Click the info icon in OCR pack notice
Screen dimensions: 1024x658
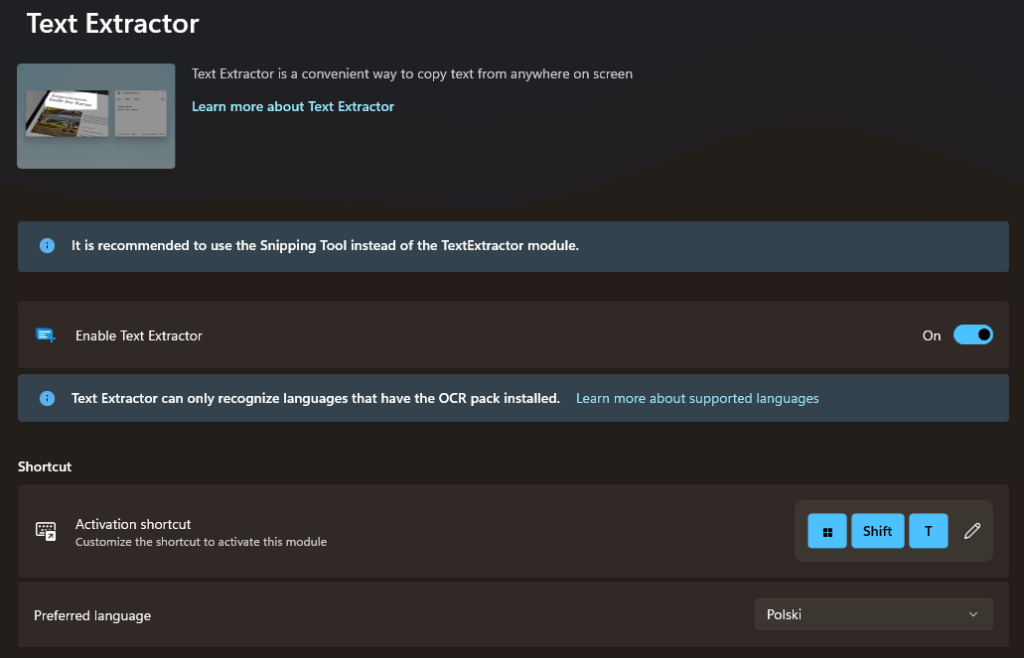click(x=47, y=398)
